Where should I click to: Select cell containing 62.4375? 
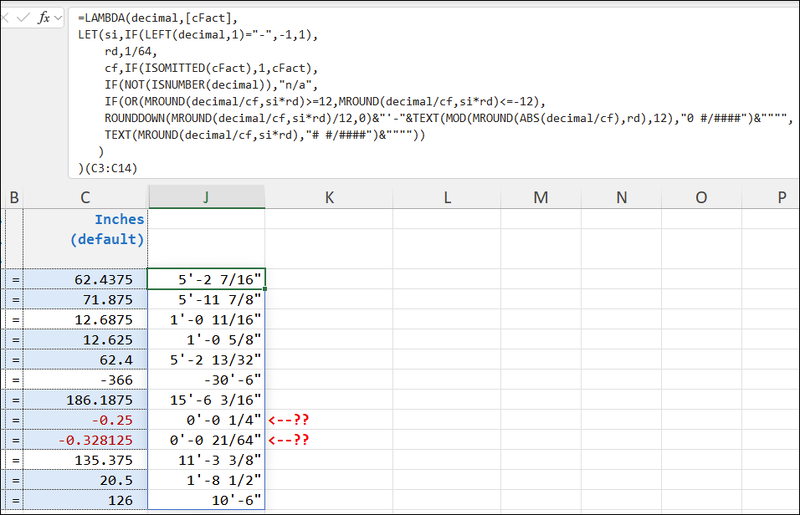coord(85,279)
